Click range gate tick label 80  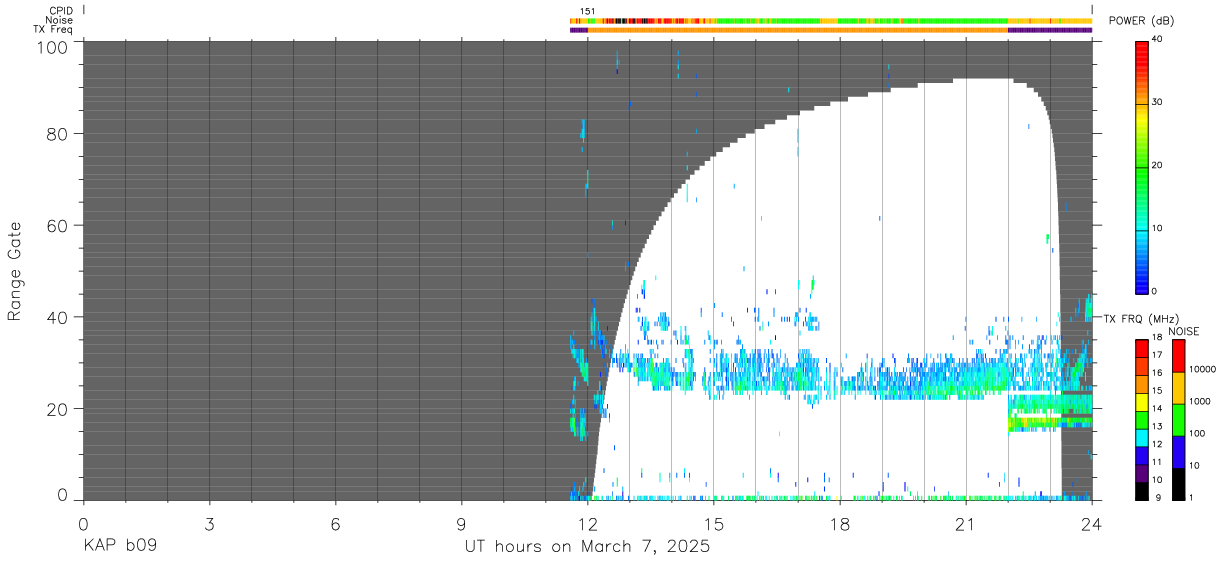[58, 134]
